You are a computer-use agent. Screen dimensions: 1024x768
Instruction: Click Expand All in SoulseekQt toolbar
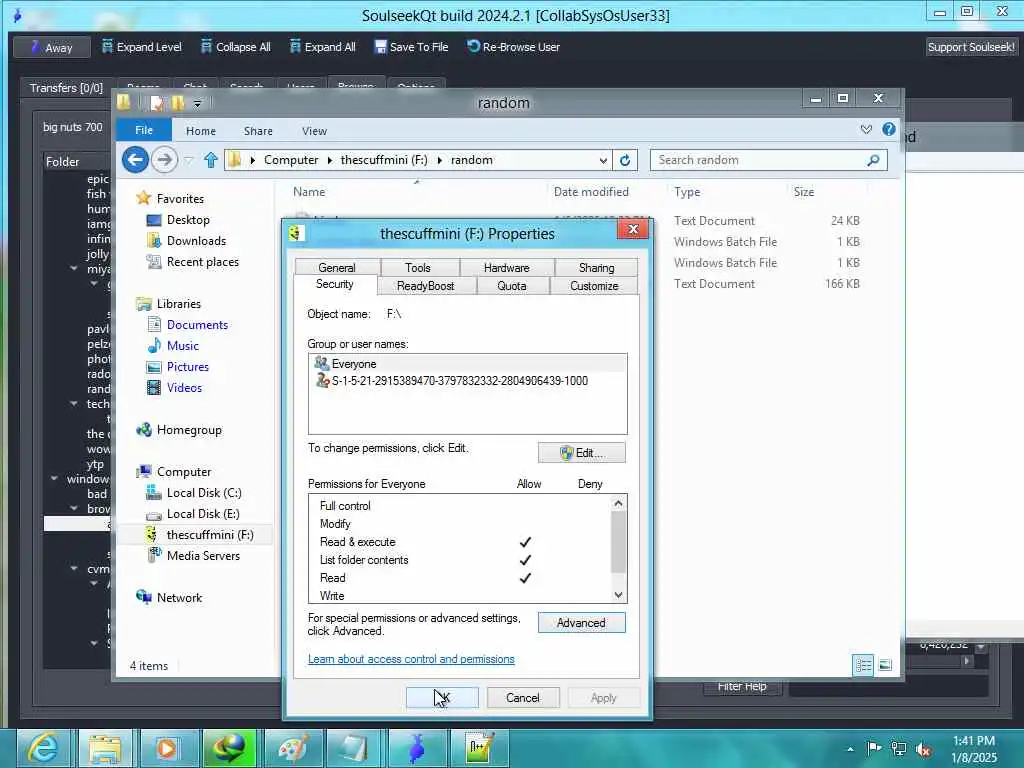pyautogui.click(x=323, y=47)
